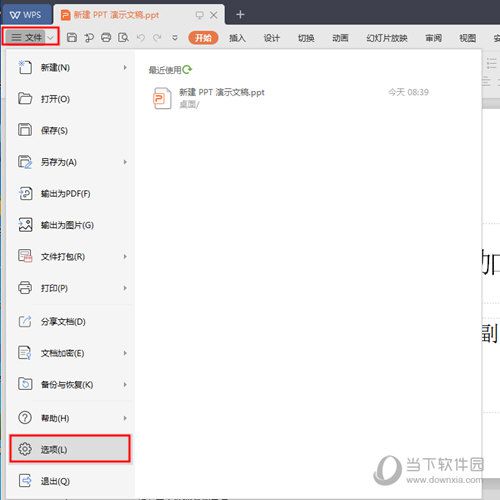Viewport: 500px width, 500px height.
Task: Select 分享文档(D) menu entry
Action: [x=70, y=321]
